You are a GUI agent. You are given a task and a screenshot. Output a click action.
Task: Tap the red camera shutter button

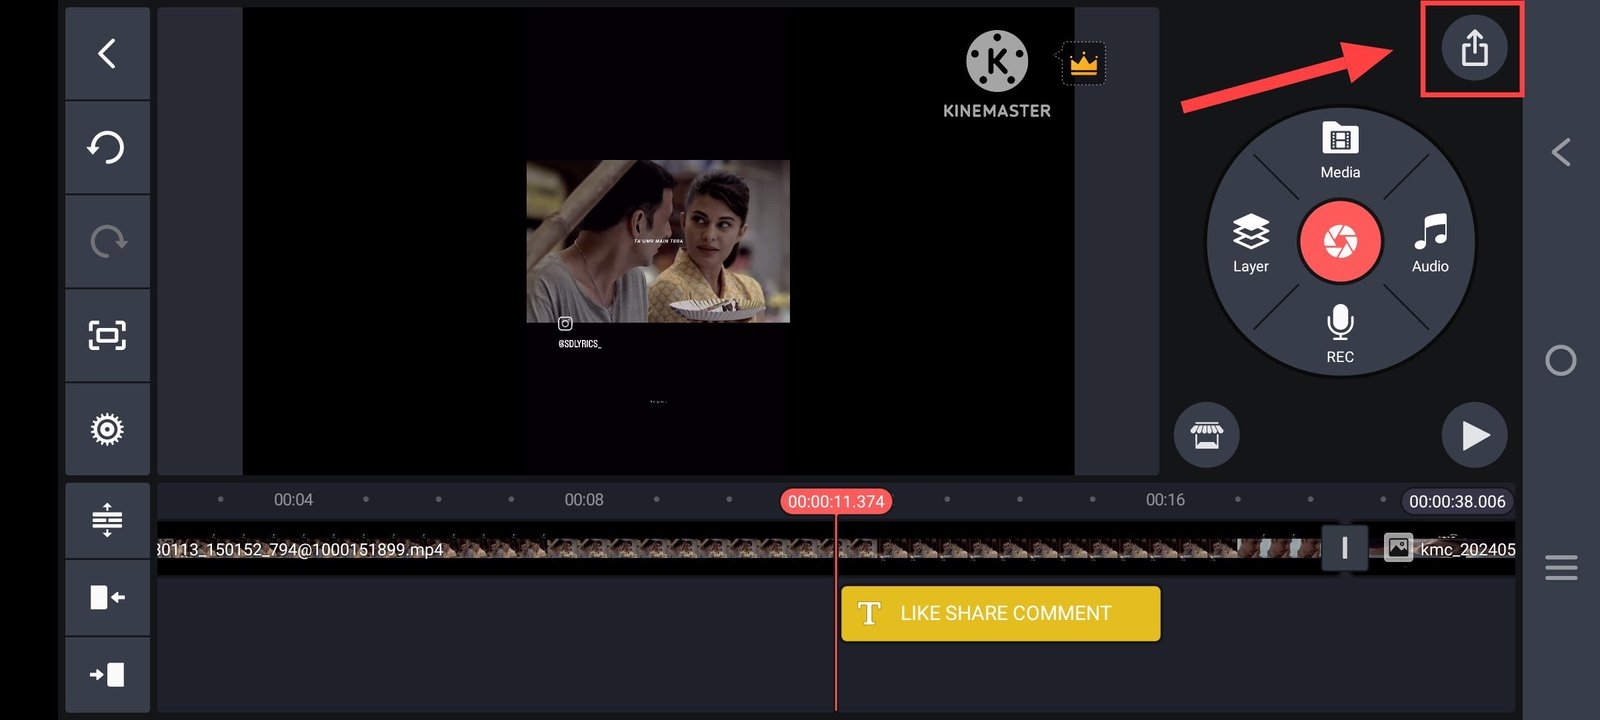point(1340,242)
